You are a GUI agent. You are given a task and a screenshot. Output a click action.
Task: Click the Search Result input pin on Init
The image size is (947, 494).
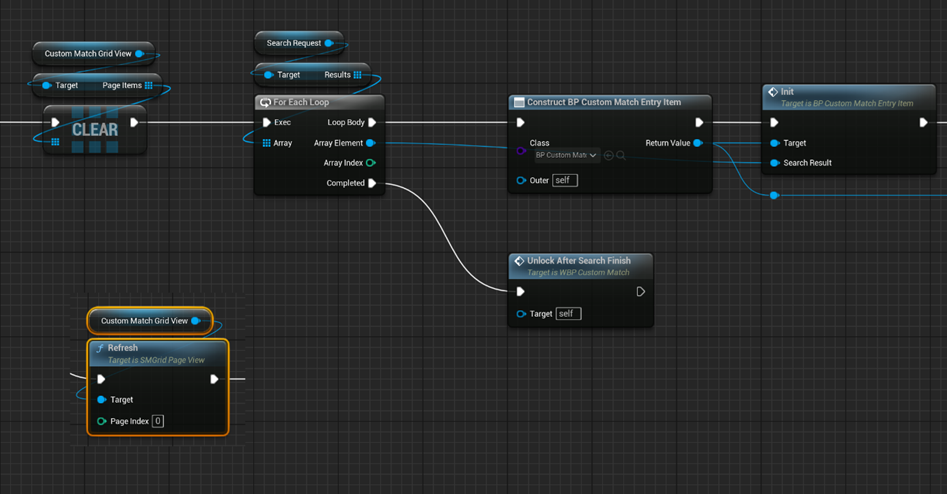(775, 163)
